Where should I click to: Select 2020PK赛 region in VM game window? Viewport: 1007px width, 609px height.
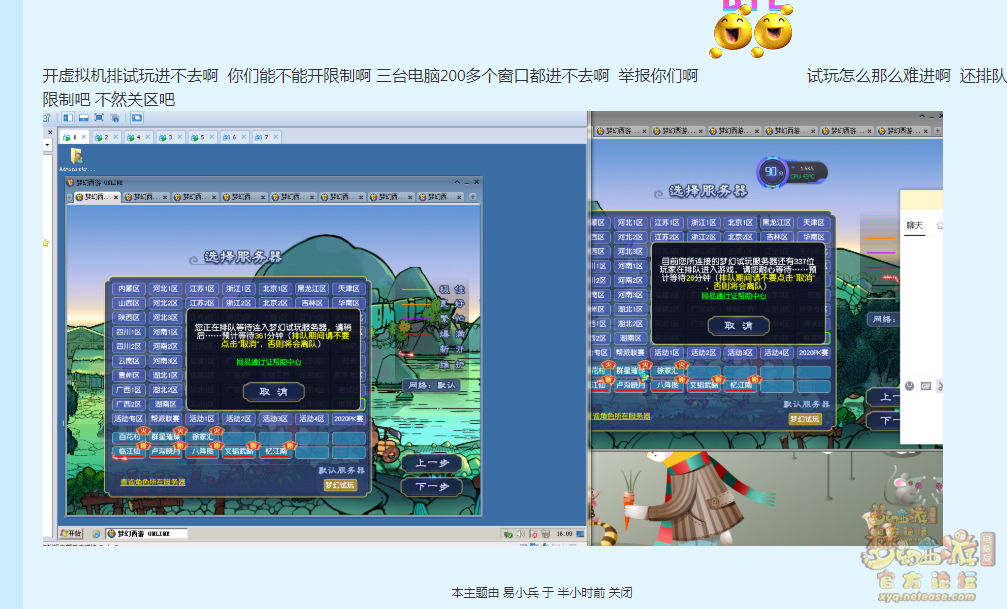tap(349, 419)
